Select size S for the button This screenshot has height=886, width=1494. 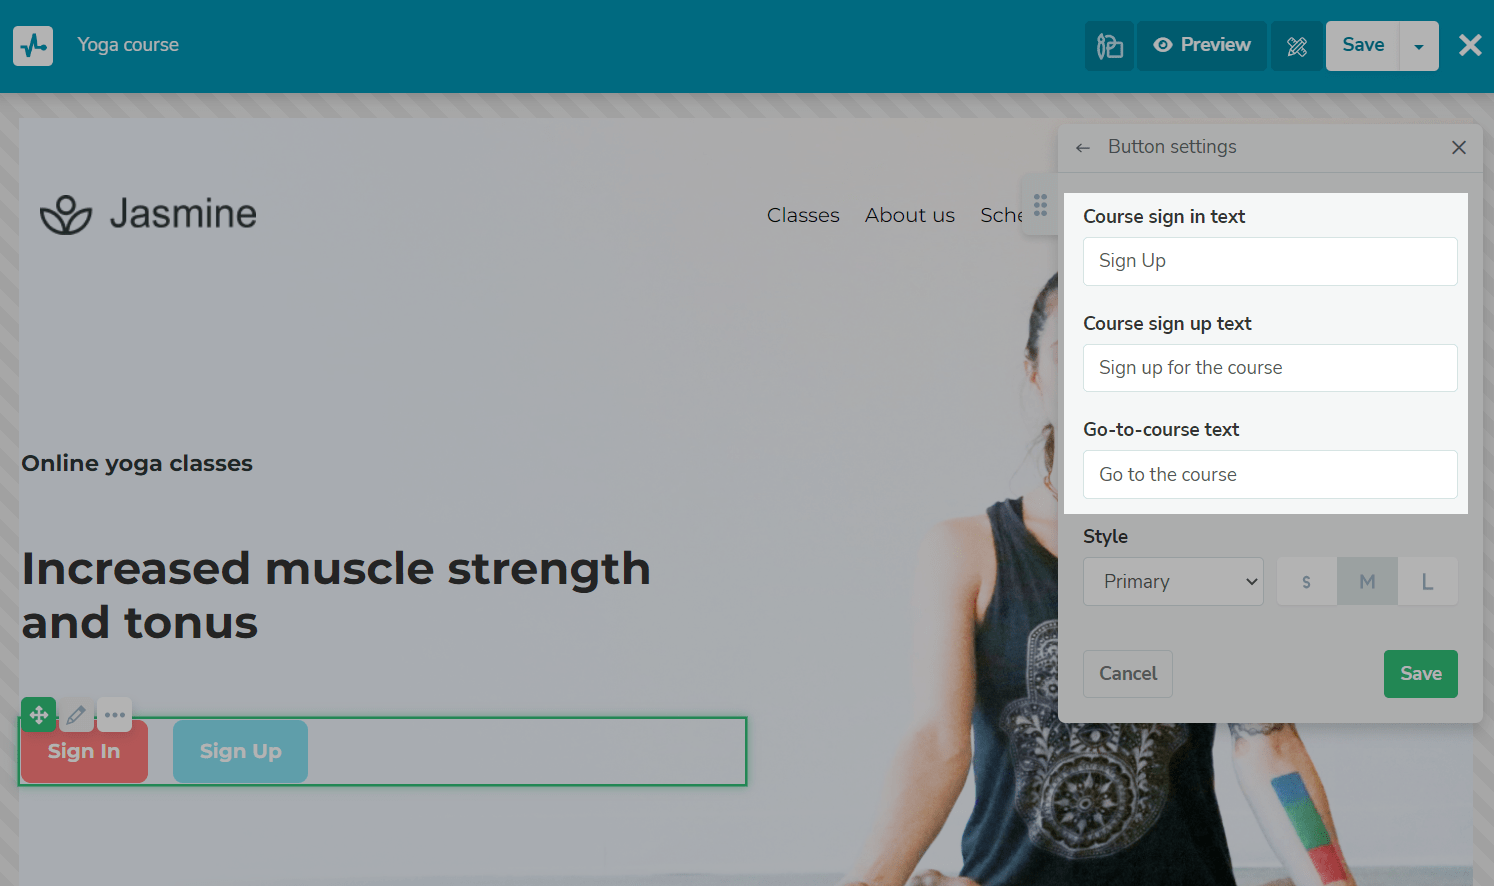pyautogui.click(x=1306, y=582)
